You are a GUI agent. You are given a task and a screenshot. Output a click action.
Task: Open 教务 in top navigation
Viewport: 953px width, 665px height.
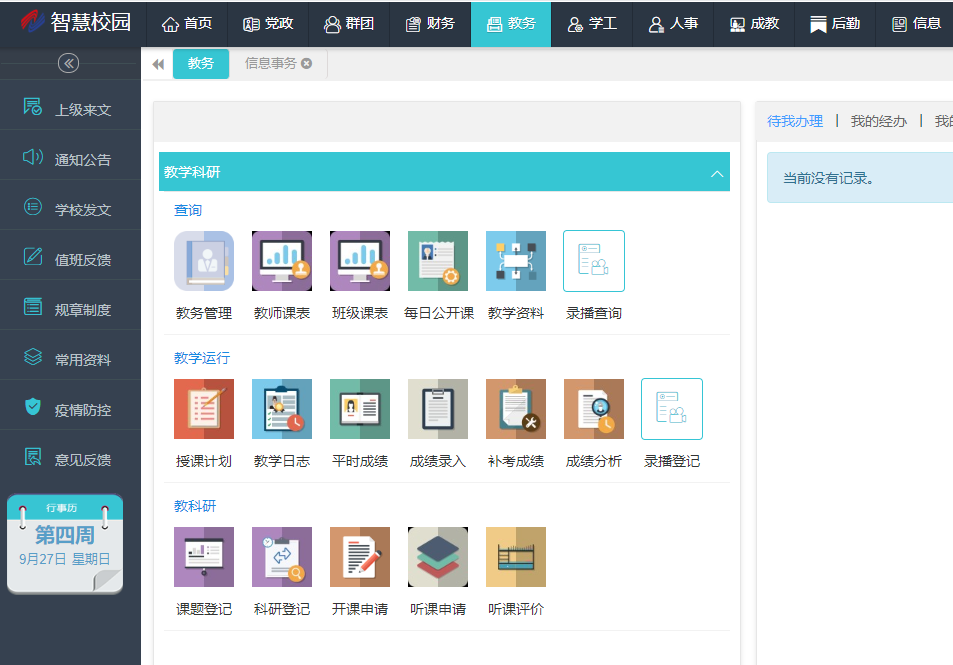[511, 24]
